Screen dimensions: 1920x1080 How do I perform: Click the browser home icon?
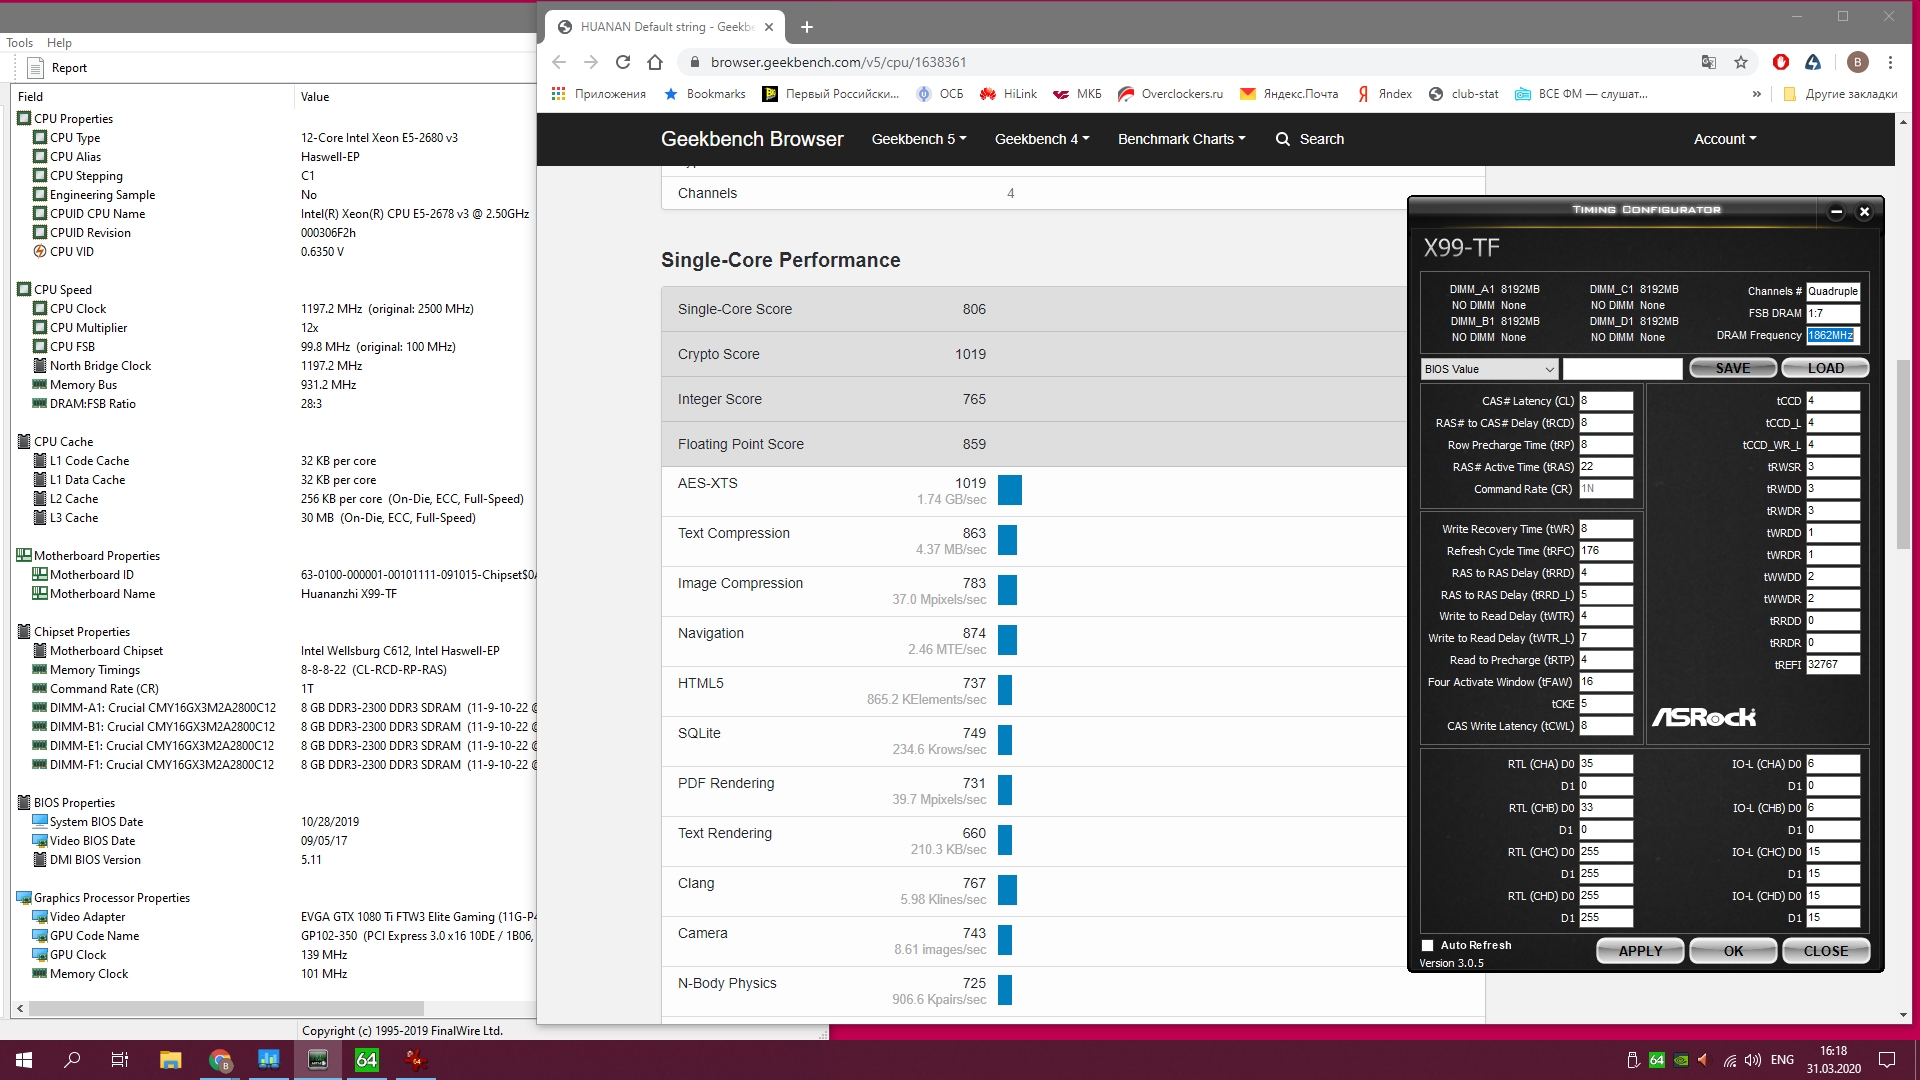pyautogui.click(x=655, y=62)
